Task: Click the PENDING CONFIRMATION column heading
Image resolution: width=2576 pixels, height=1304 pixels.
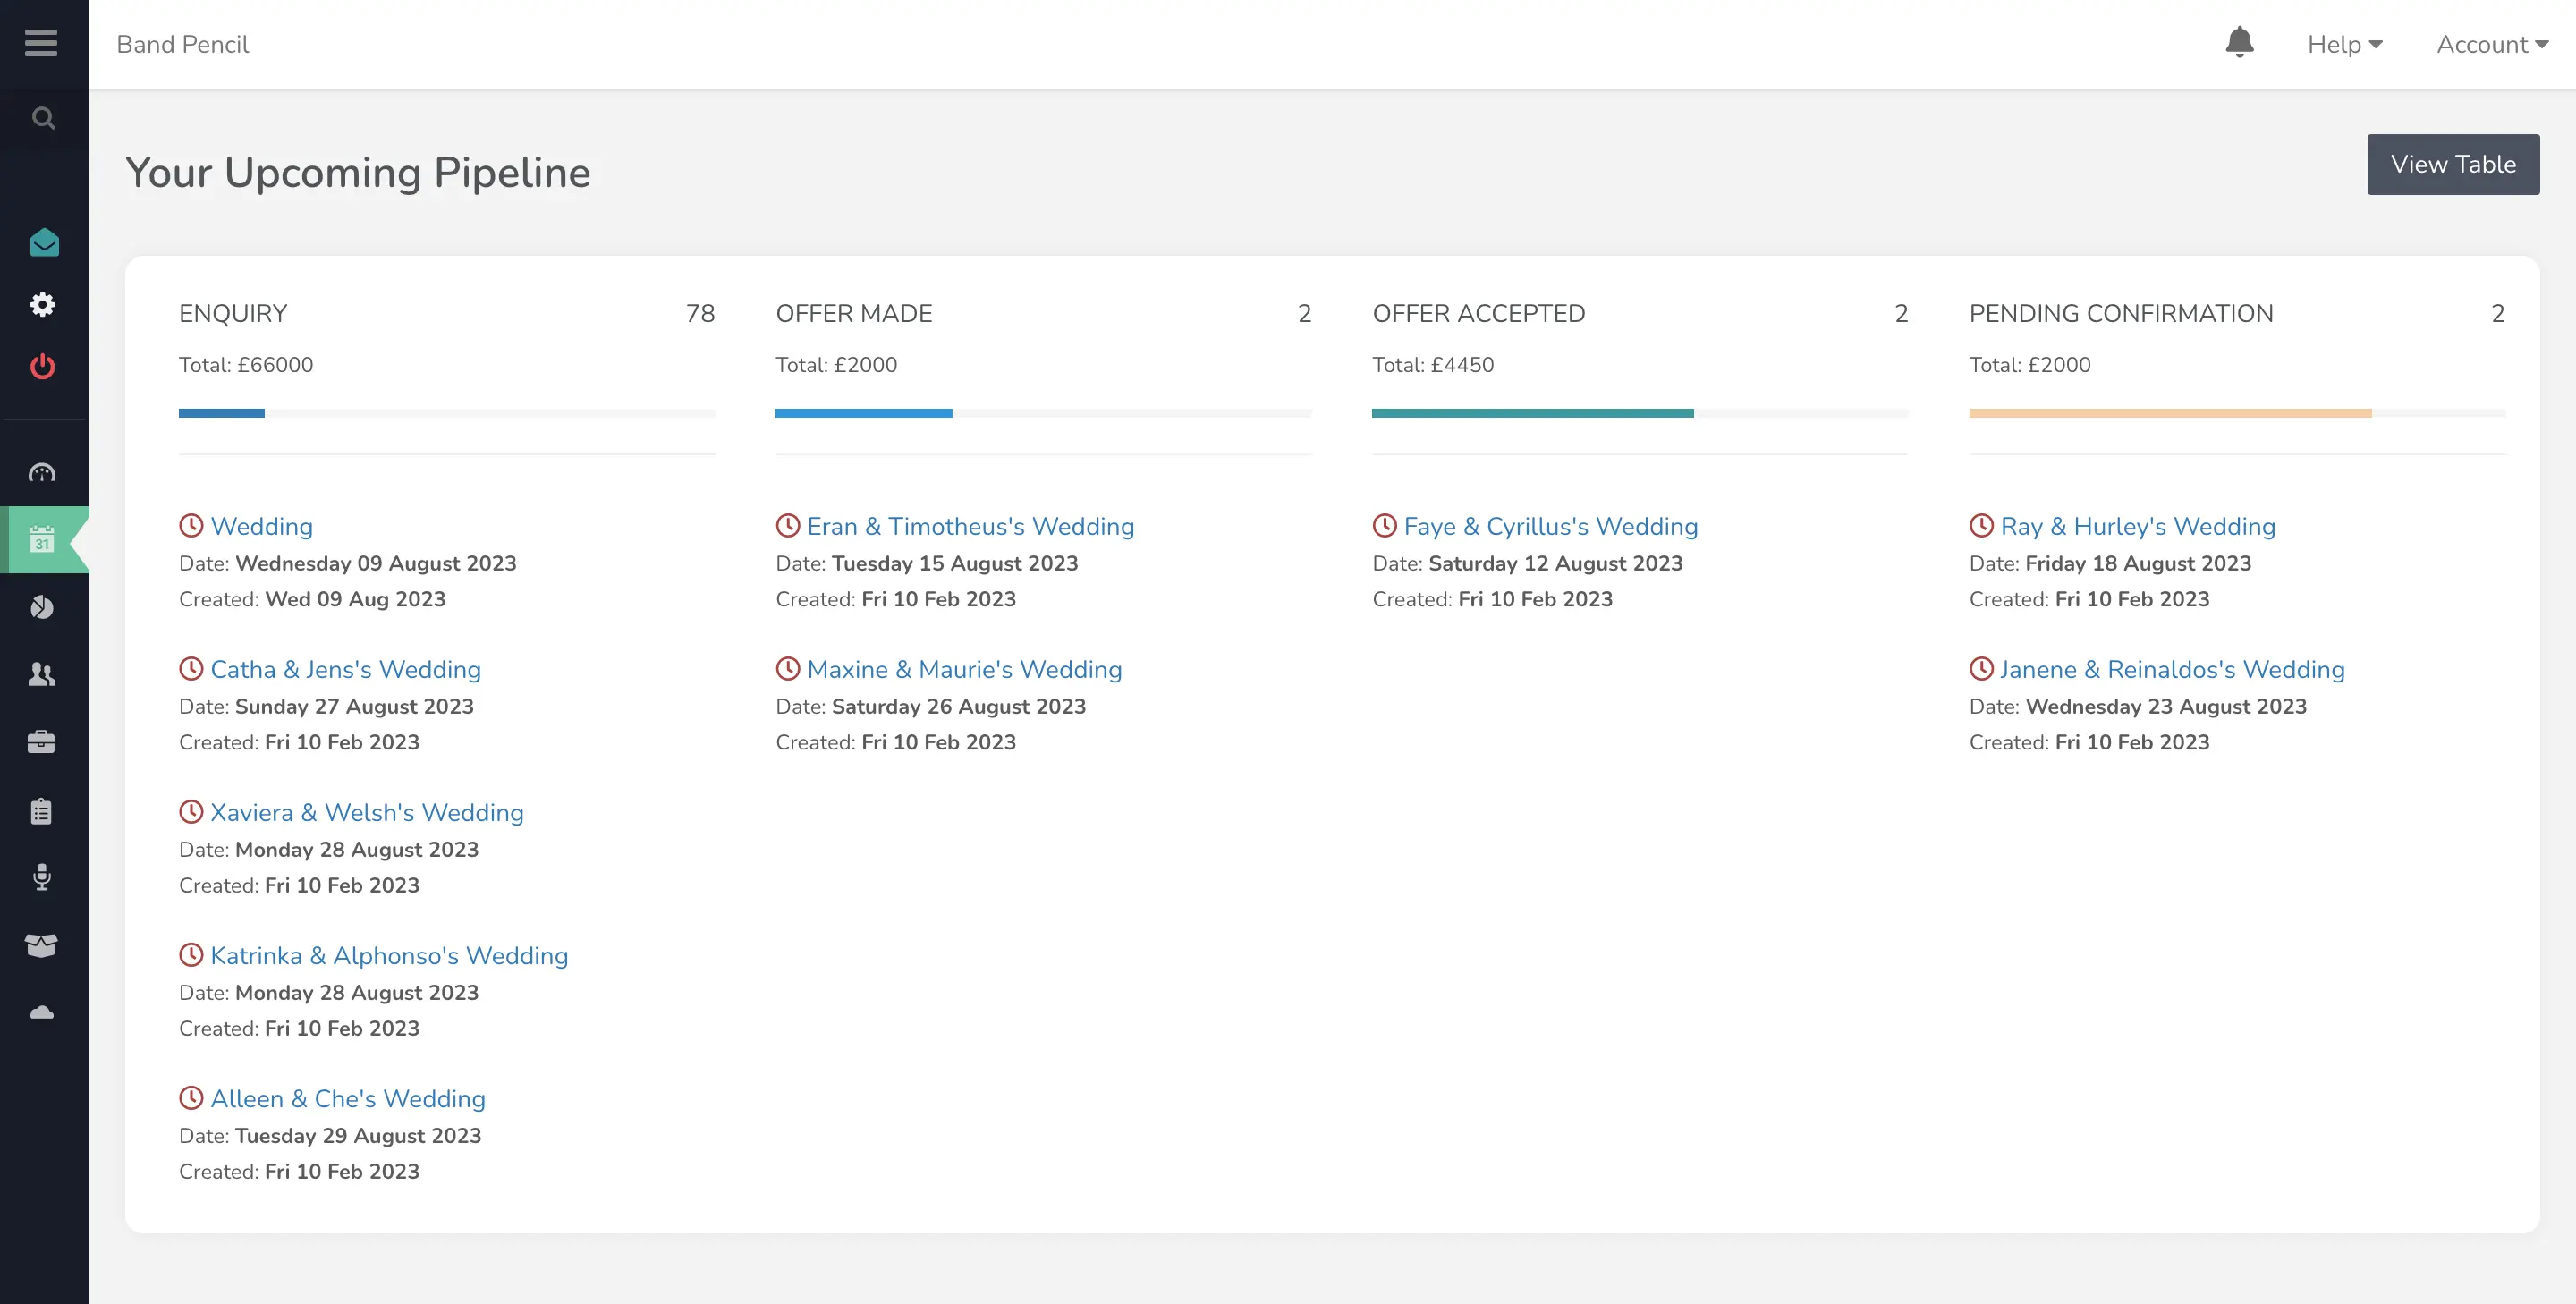Action: click(2121, 313)
